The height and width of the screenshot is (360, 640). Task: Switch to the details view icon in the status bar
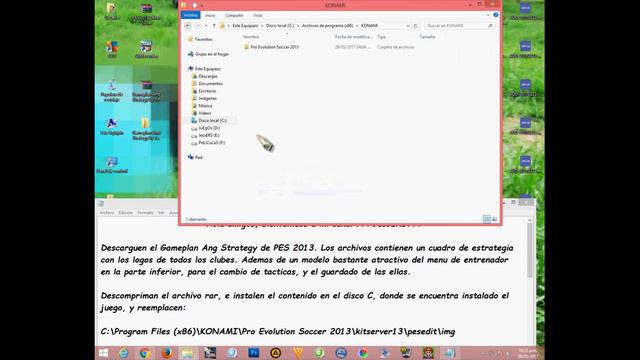(487, 219)
